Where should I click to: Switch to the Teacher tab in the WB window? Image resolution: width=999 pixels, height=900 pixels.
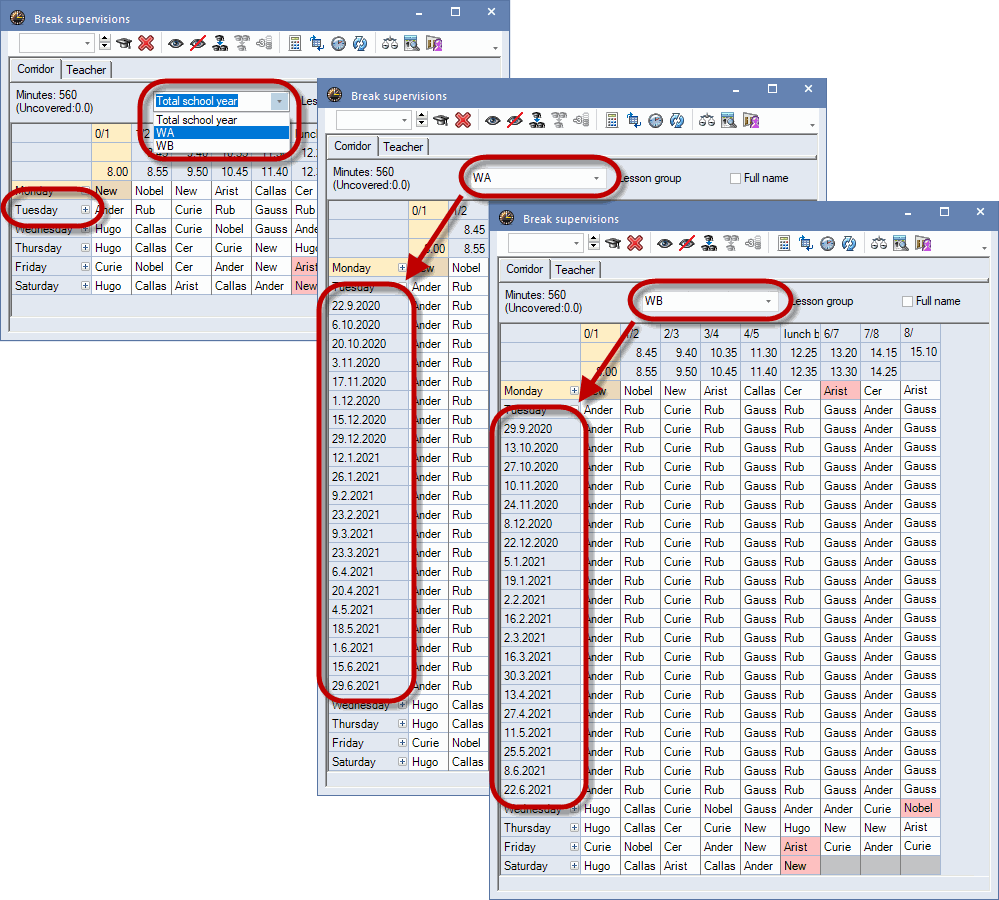[x=575, y=270]
